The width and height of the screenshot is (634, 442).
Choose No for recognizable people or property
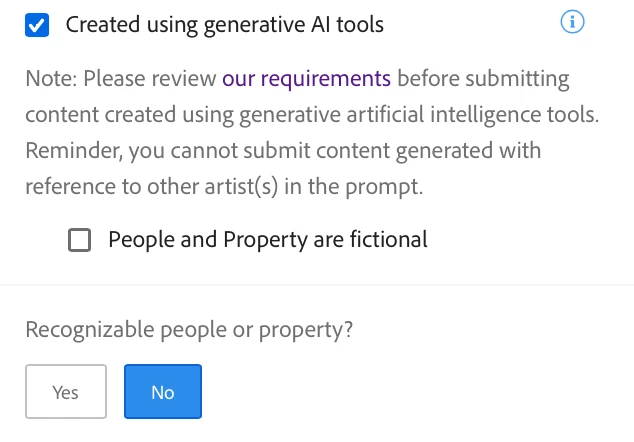pos(163,391)
